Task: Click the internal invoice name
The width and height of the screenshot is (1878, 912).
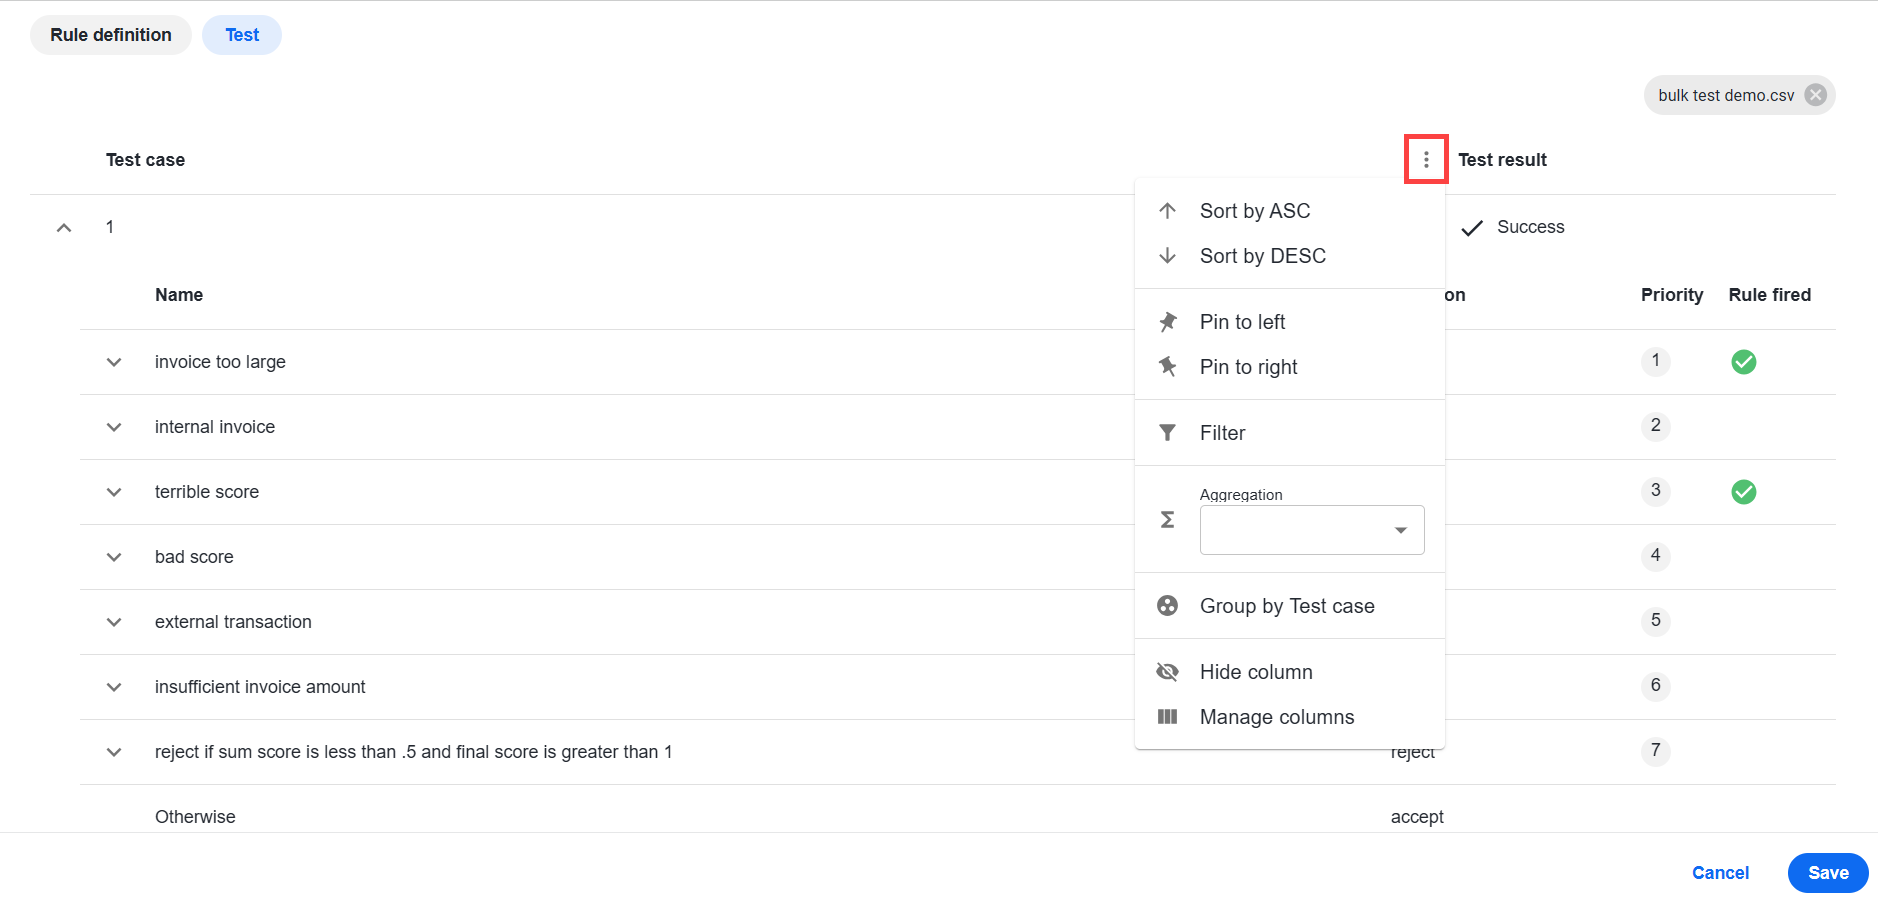Action: tap(215, 427)
